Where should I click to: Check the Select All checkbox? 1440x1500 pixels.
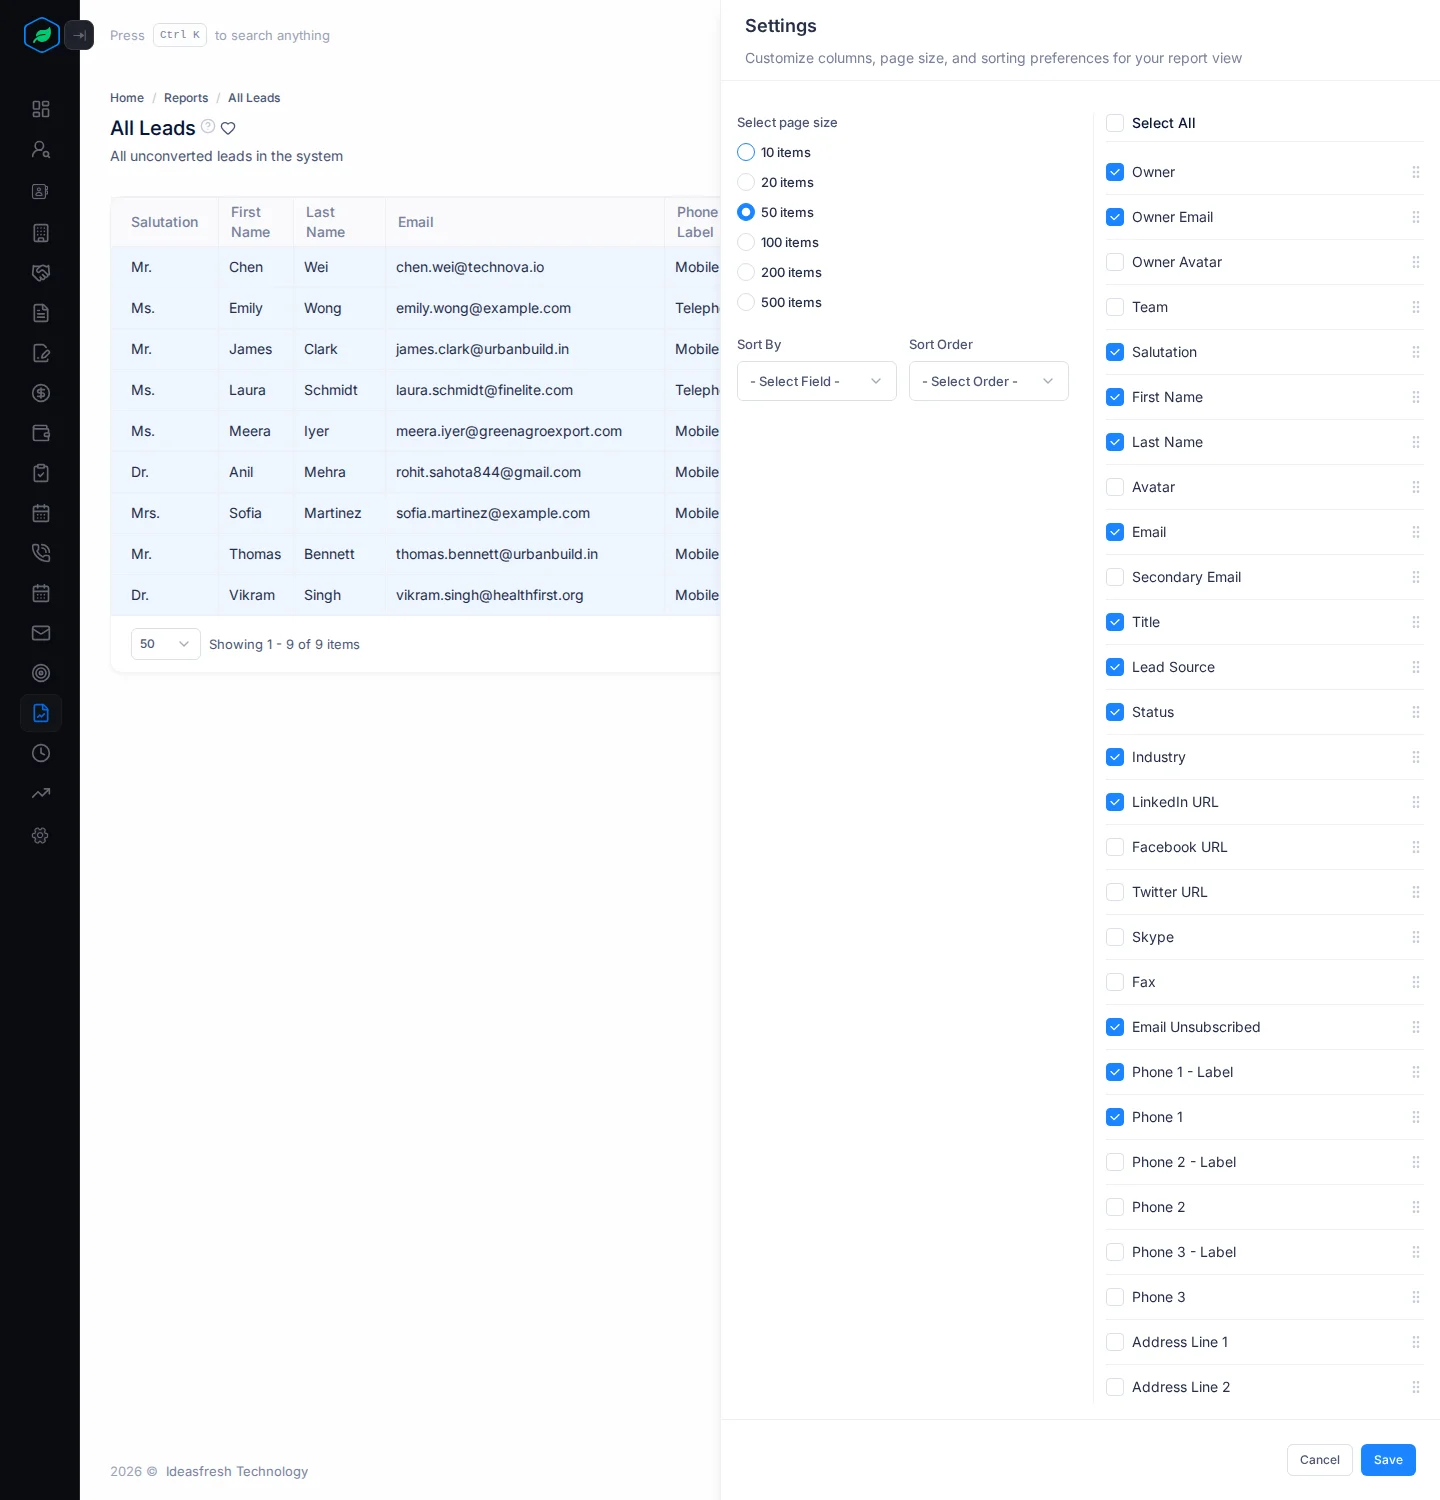1115,123
